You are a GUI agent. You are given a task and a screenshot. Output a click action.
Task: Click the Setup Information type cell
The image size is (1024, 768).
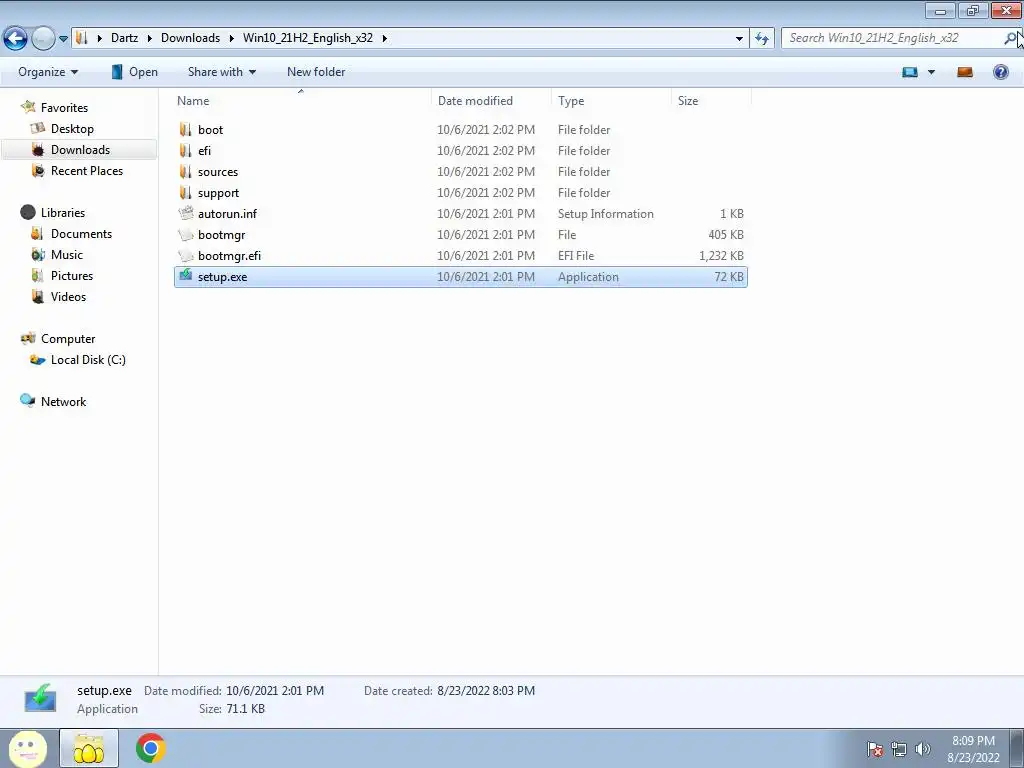click(605, 214)
